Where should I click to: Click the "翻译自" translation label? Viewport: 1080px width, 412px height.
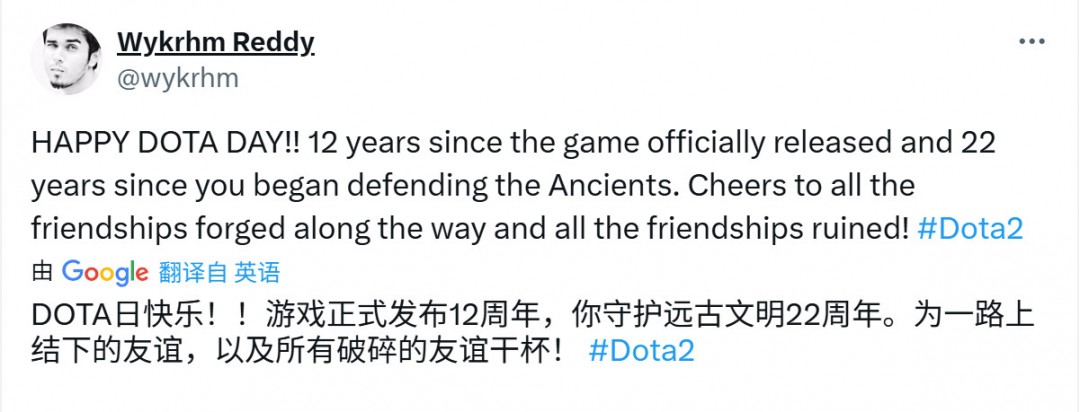click(193, 271)
